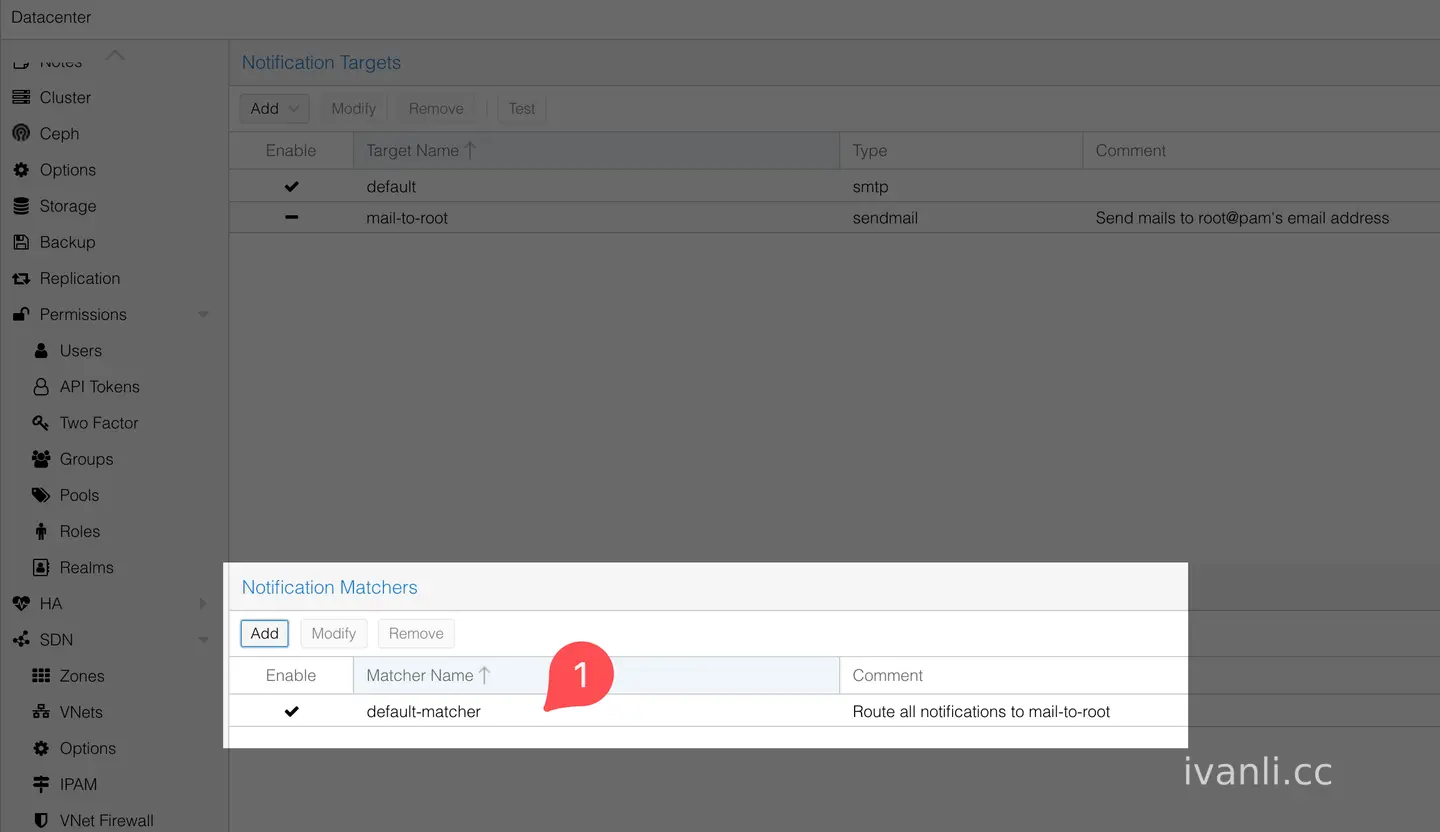Select the Storage database icon
Screen dimensions: 1440x832
(21, 206)
